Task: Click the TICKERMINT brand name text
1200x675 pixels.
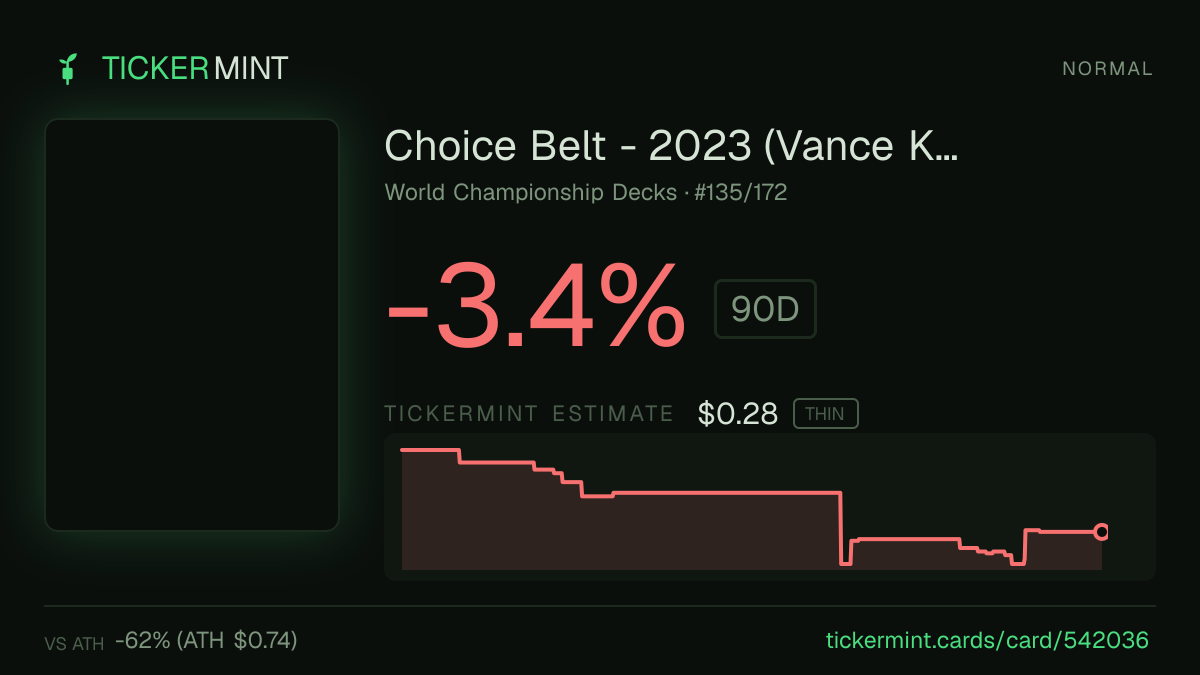Action: (x=195, y=69)
